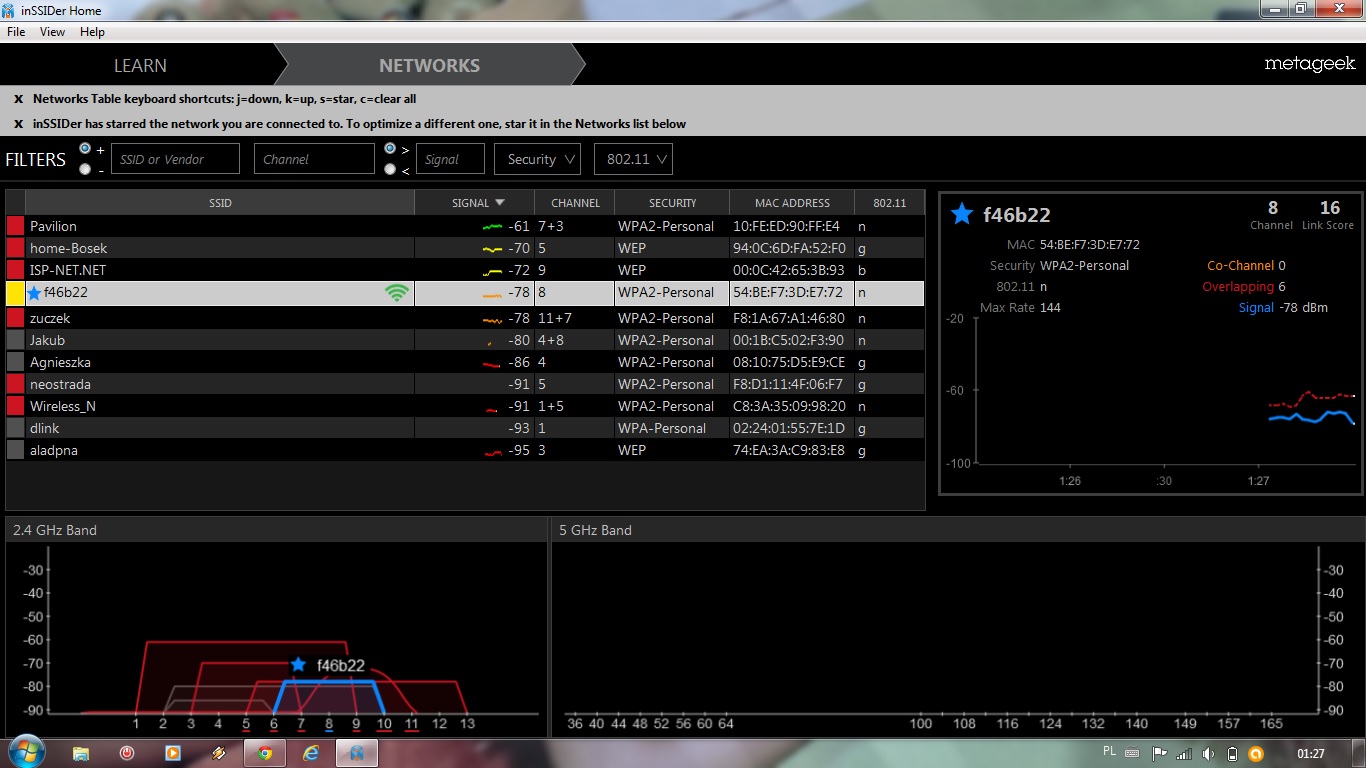The image size is (1366, 768).
Task: Open the 802.11 filter dropdown
Action: (x=633, y=159)
